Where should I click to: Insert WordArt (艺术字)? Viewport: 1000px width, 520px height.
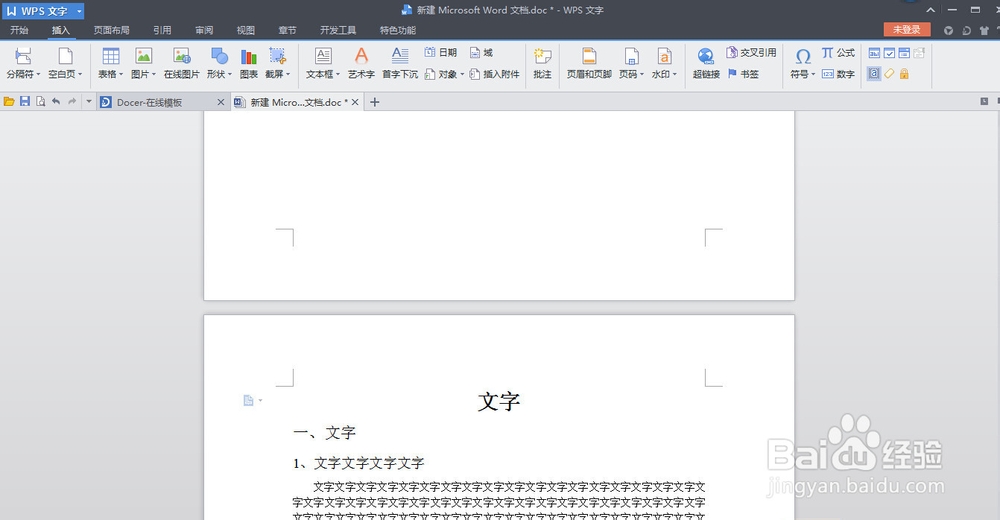point(361,63)
